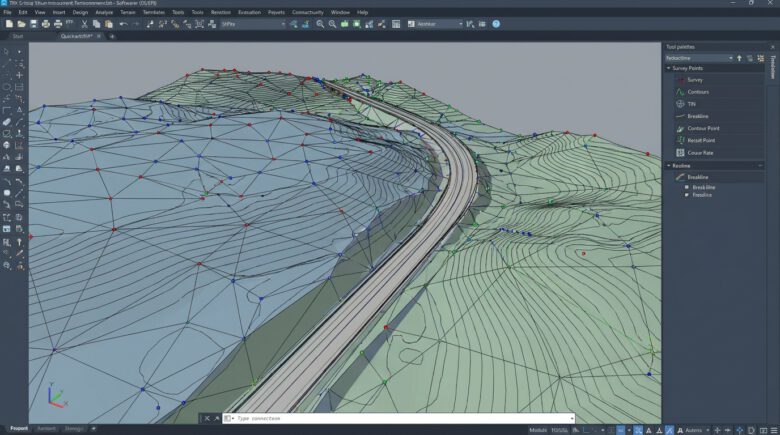Click the eraser tool in left toolbar

tap(6, 122)
